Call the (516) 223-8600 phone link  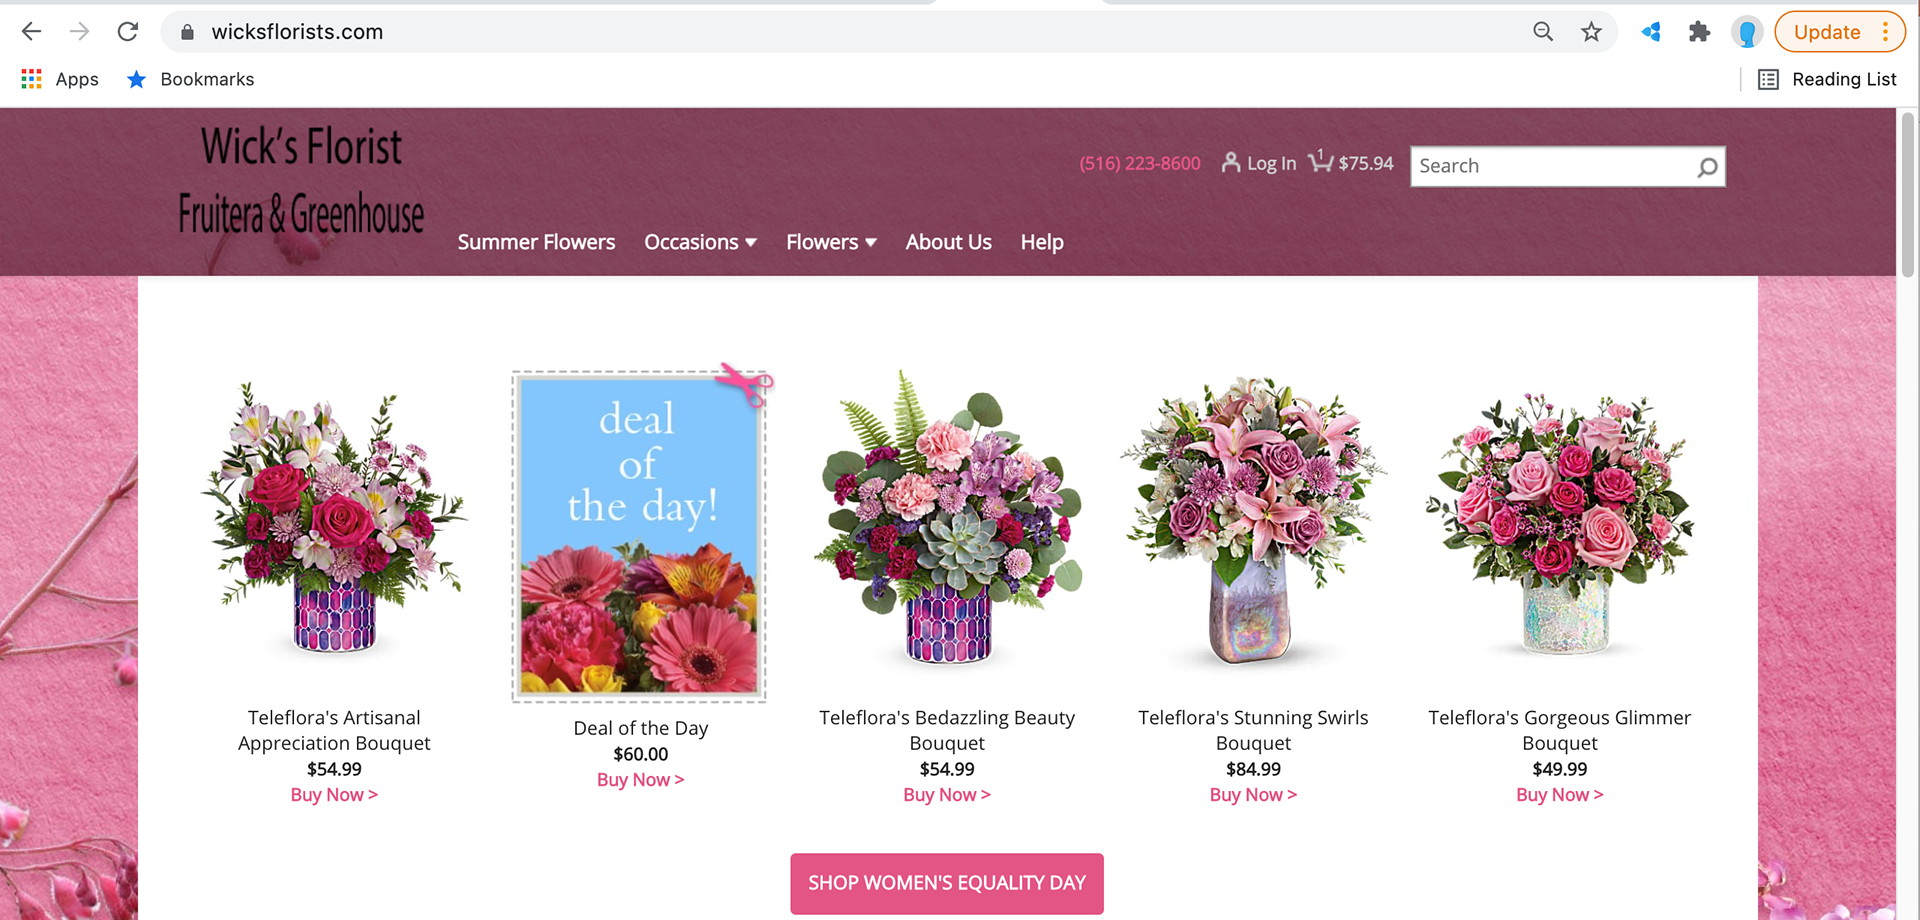pyautogui.click(x=1139, y=163)
